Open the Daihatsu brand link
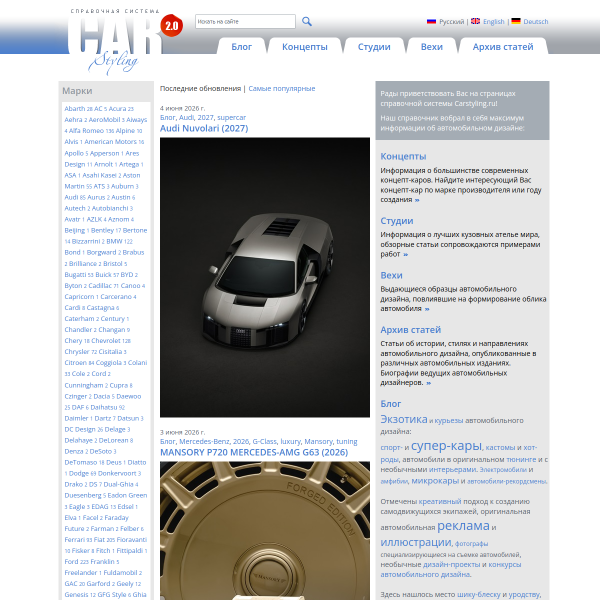600x600 pixels. tap(104, 408)
